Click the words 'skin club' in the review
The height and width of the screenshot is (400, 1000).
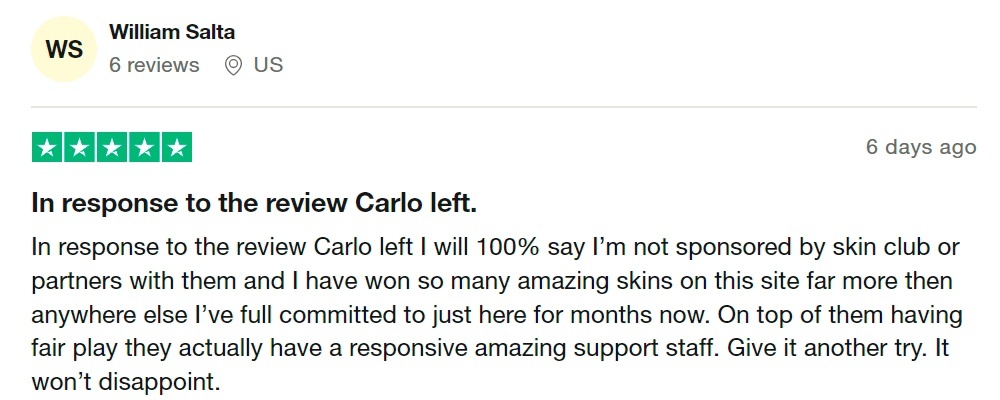click(882, 247)
